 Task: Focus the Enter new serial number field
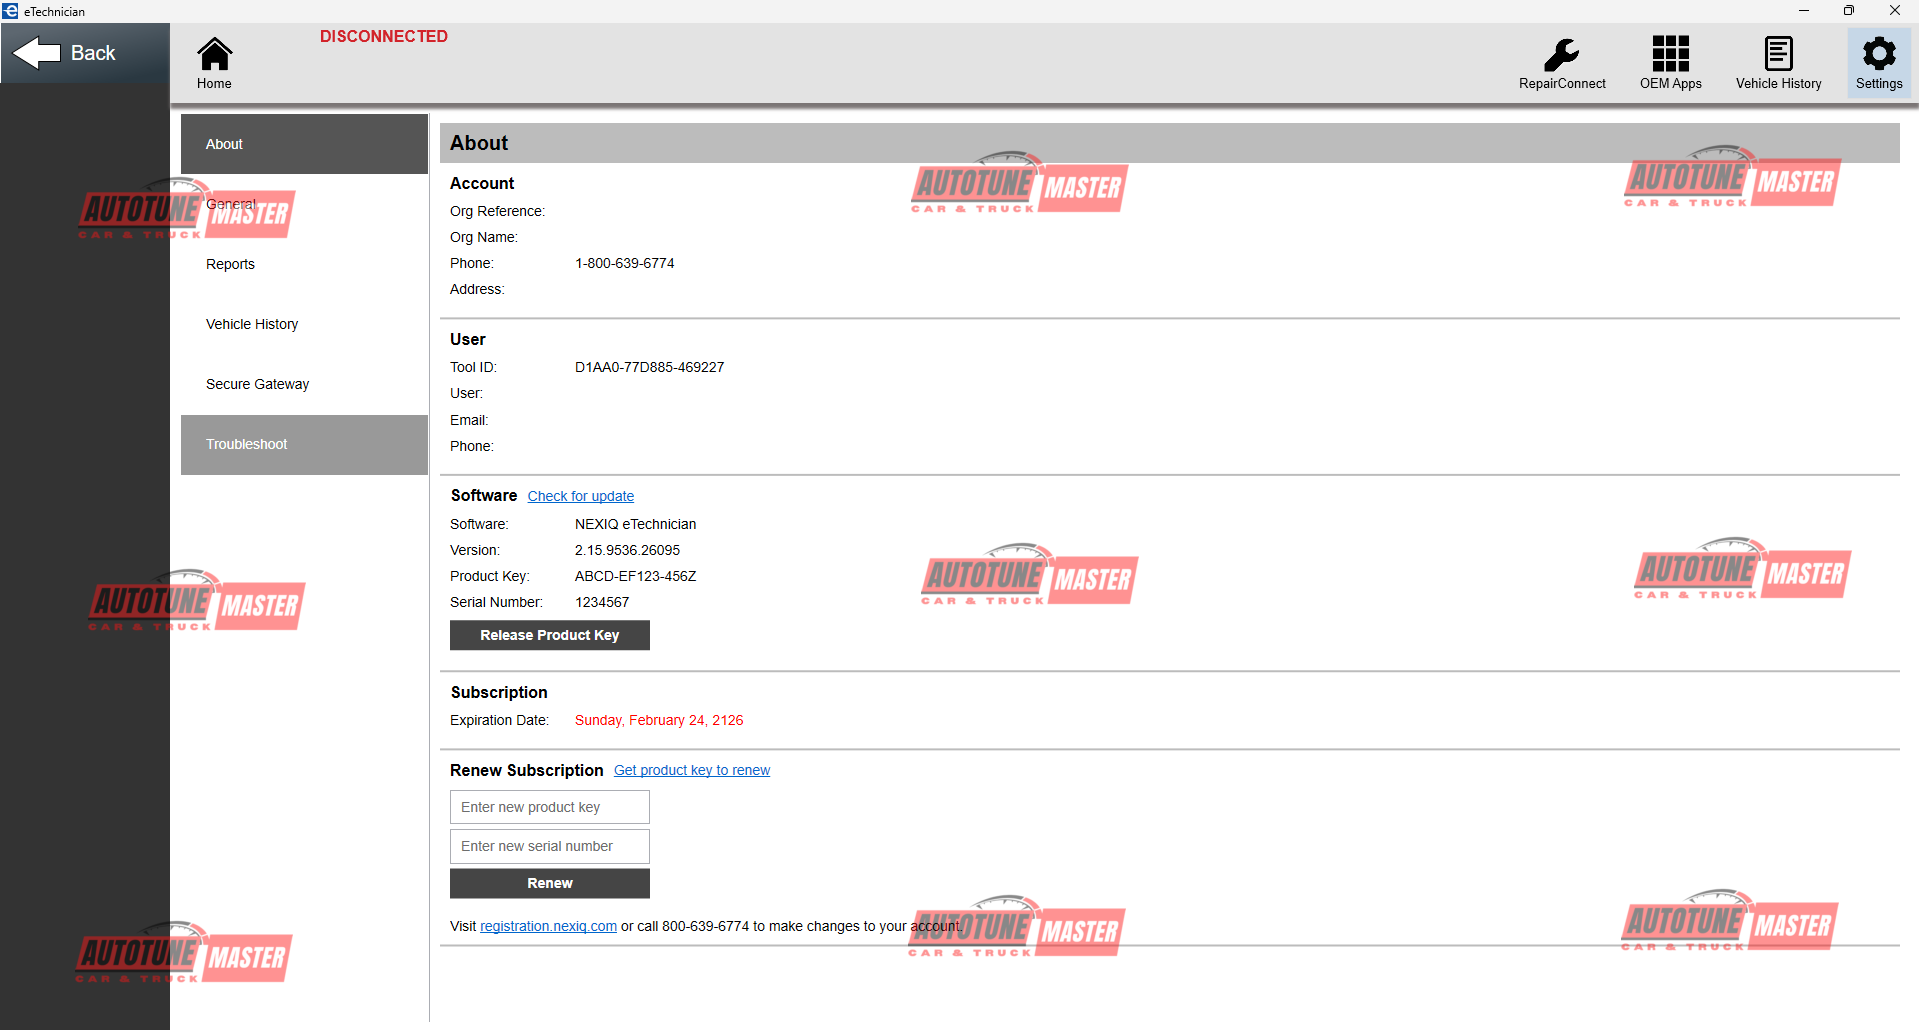(549, 846)
